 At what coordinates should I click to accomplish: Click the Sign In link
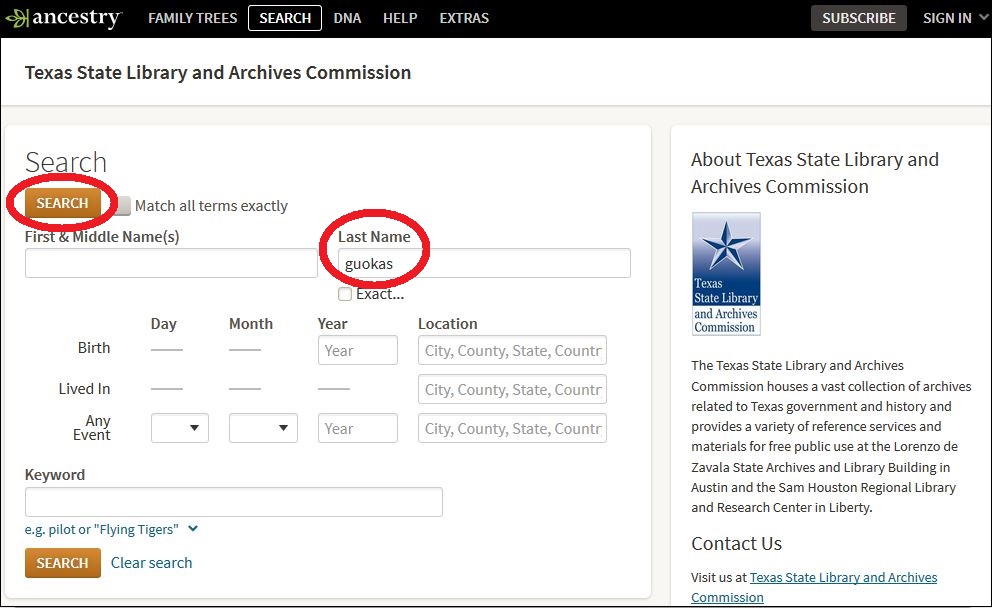point(946,18)
